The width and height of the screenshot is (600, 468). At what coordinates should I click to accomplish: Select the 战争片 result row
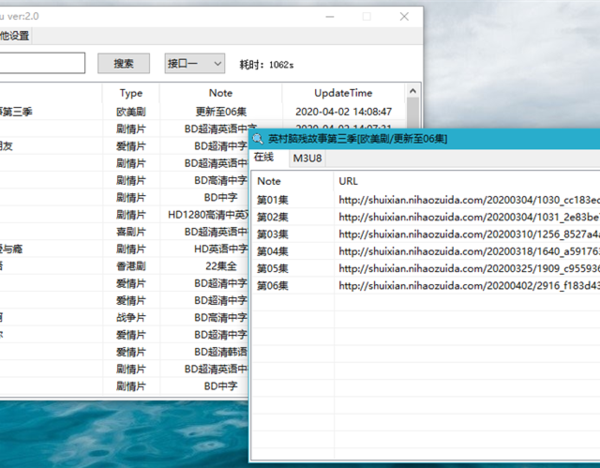coord(131,317)
